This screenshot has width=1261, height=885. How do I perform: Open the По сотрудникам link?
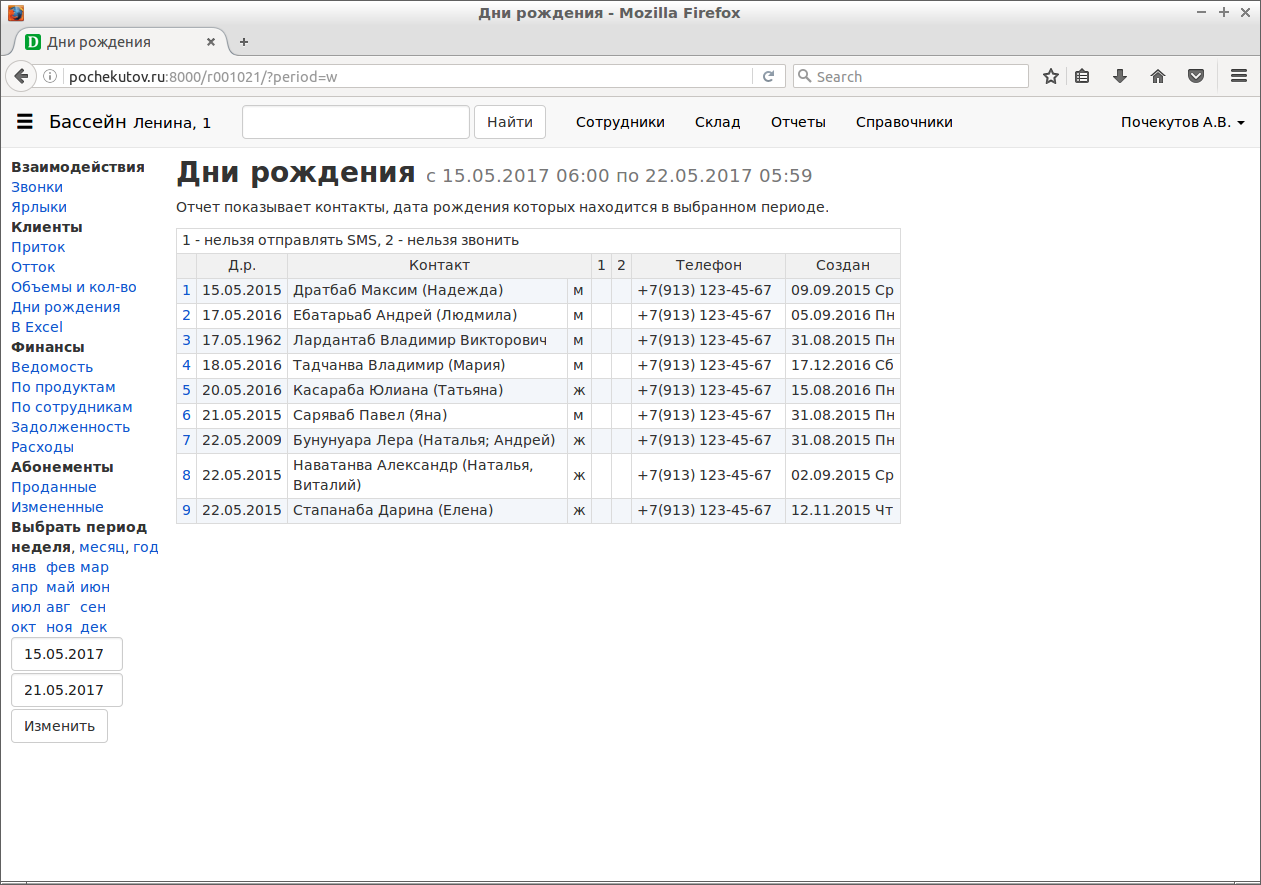click(72, 407)
